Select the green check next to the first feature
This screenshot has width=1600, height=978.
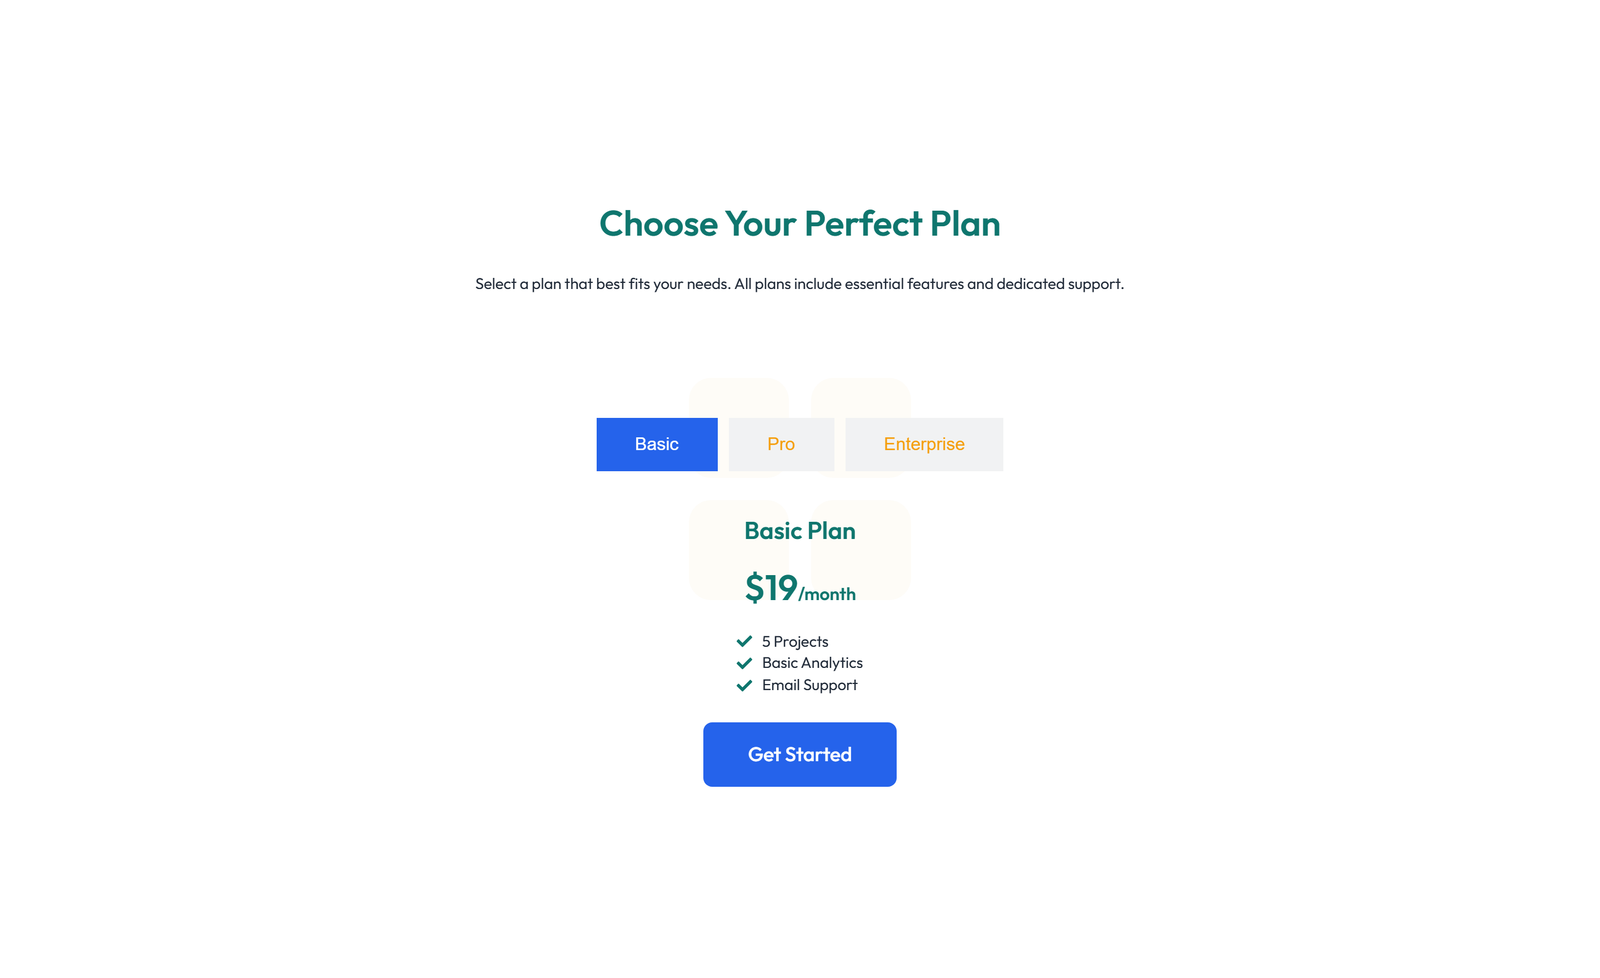tap(744, 641)
